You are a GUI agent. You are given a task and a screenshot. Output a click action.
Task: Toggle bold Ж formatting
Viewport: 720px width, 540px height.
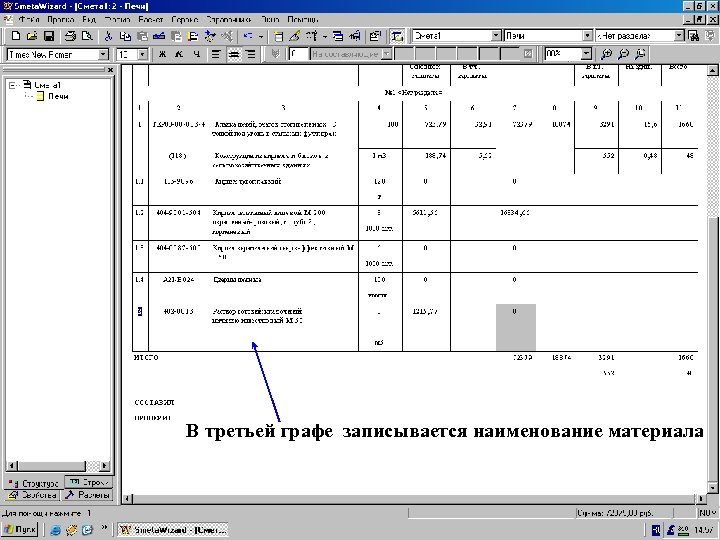162,54
